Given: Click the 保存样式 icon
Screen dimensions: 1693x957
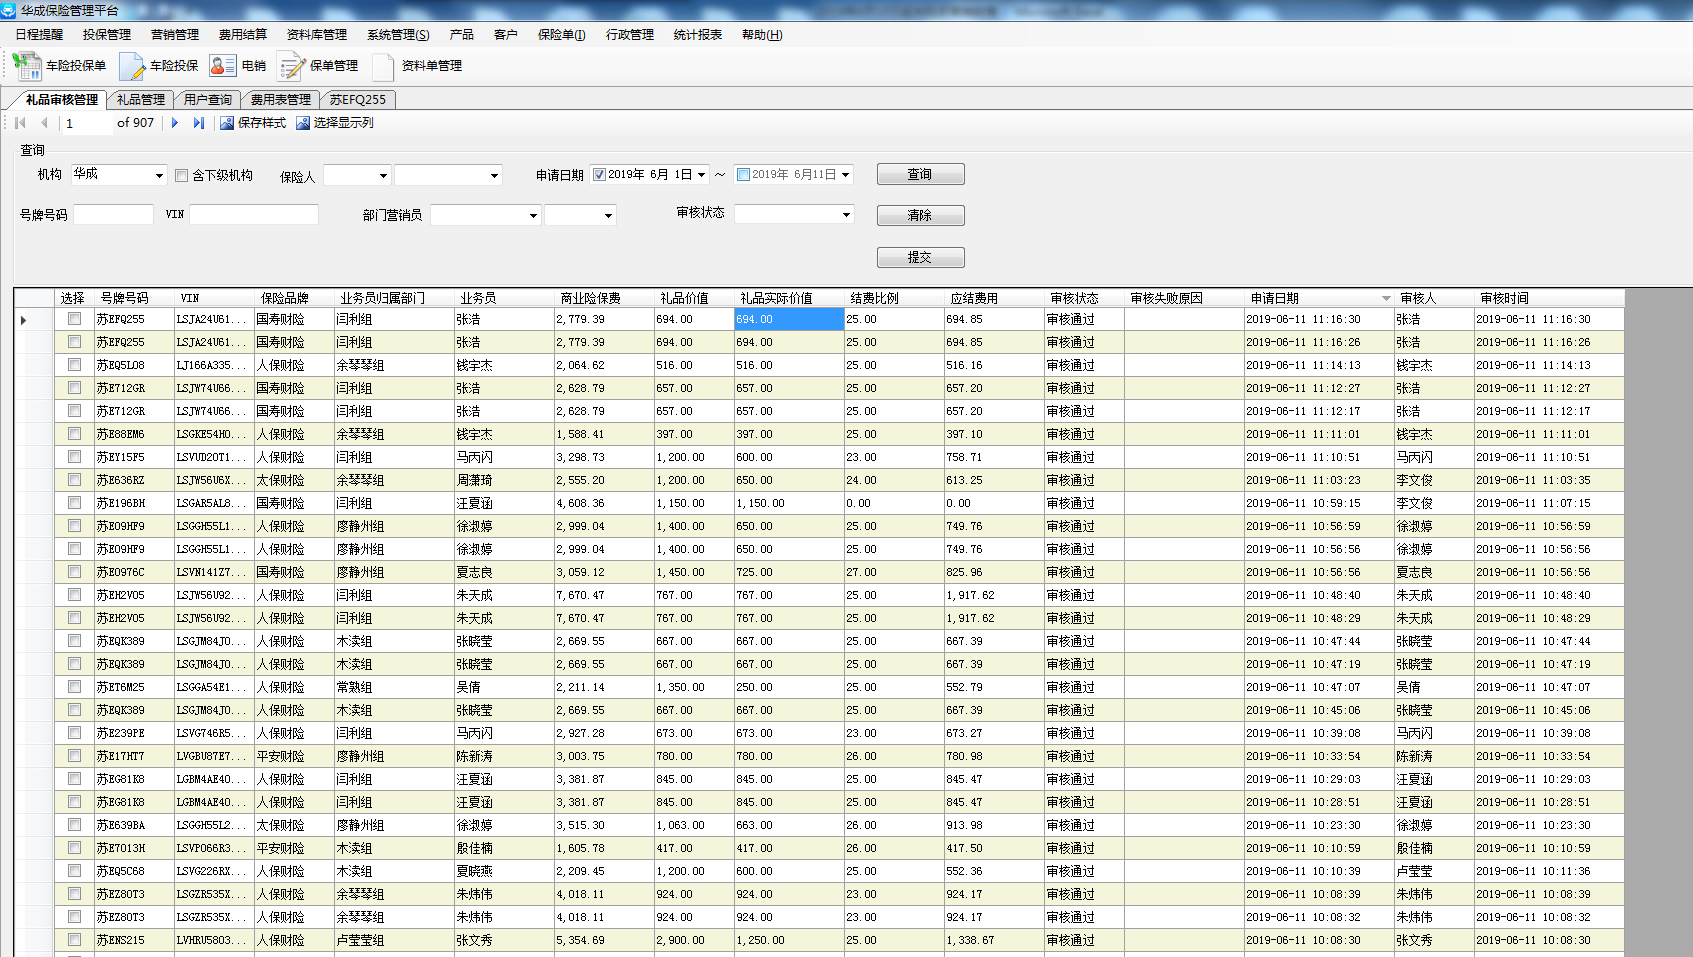Looking at the screenshot, I should pos(227,123).
